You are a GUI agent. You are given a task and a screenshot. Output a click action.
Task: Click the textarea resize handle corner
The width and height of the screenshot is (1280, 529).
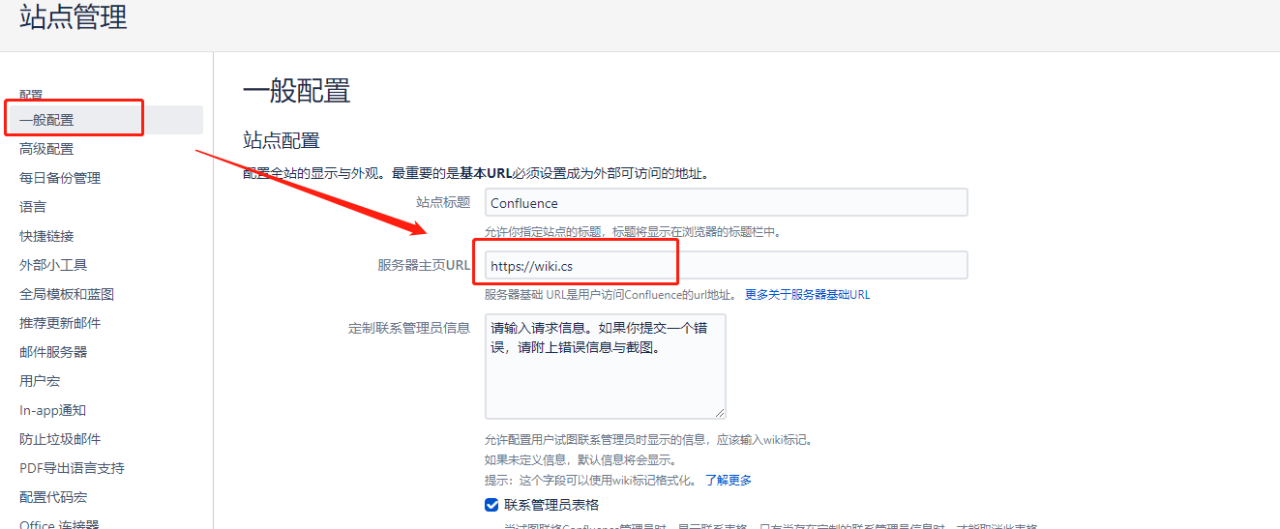[x=720, y=413]
